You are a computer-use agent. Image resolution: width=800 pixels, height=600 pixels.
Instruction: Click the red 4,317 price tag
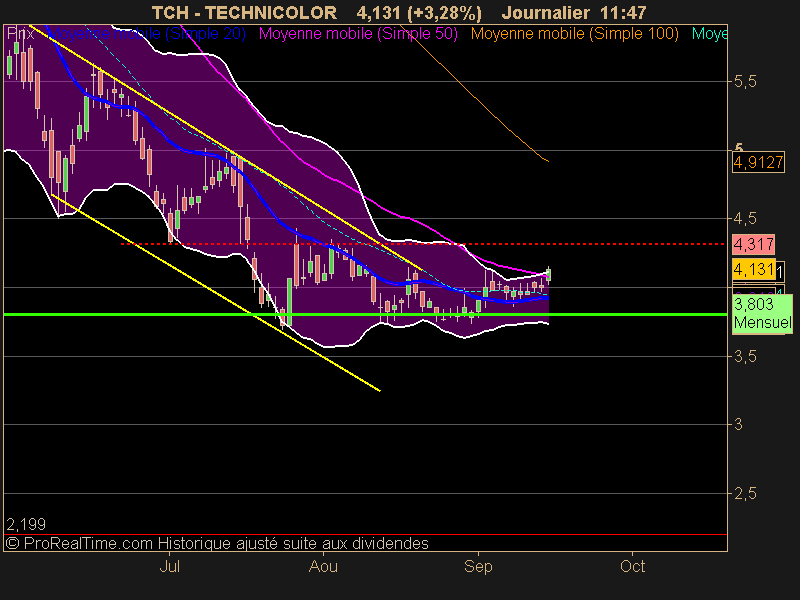pos(754,244)
